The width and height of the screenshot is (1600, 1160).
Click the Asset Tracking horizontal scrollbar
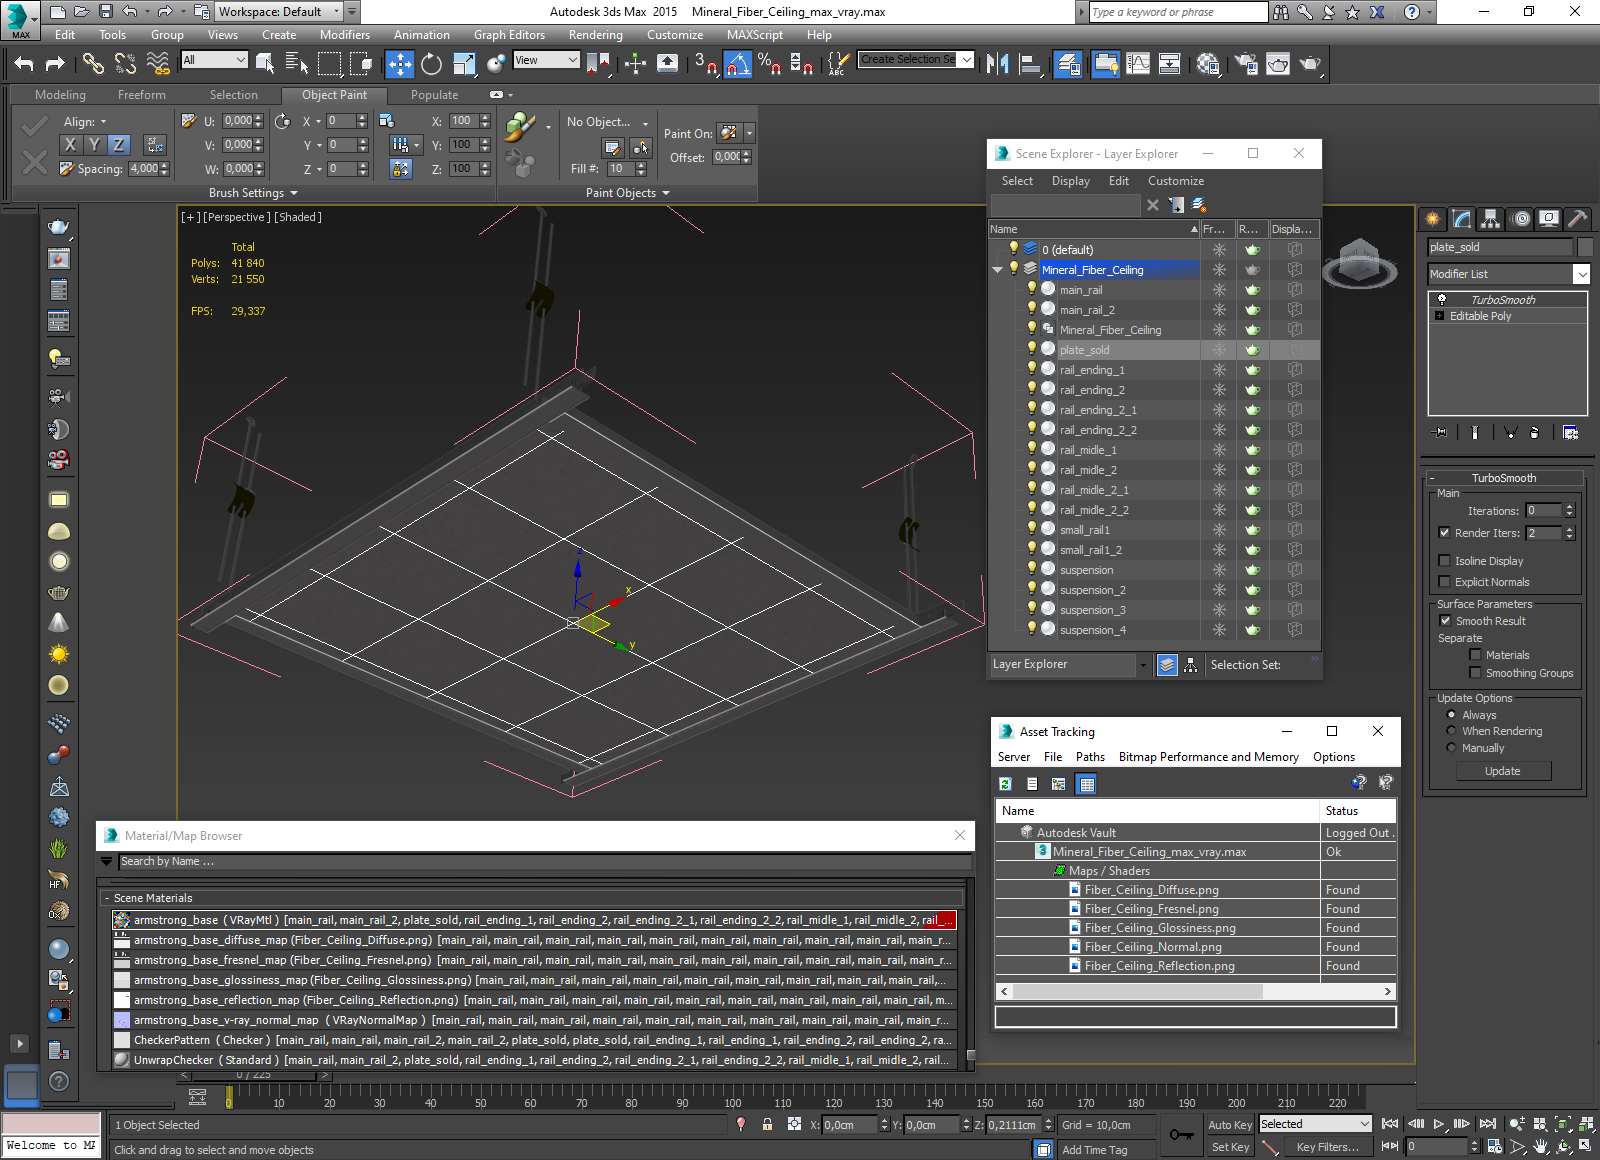coord(1137,991)
